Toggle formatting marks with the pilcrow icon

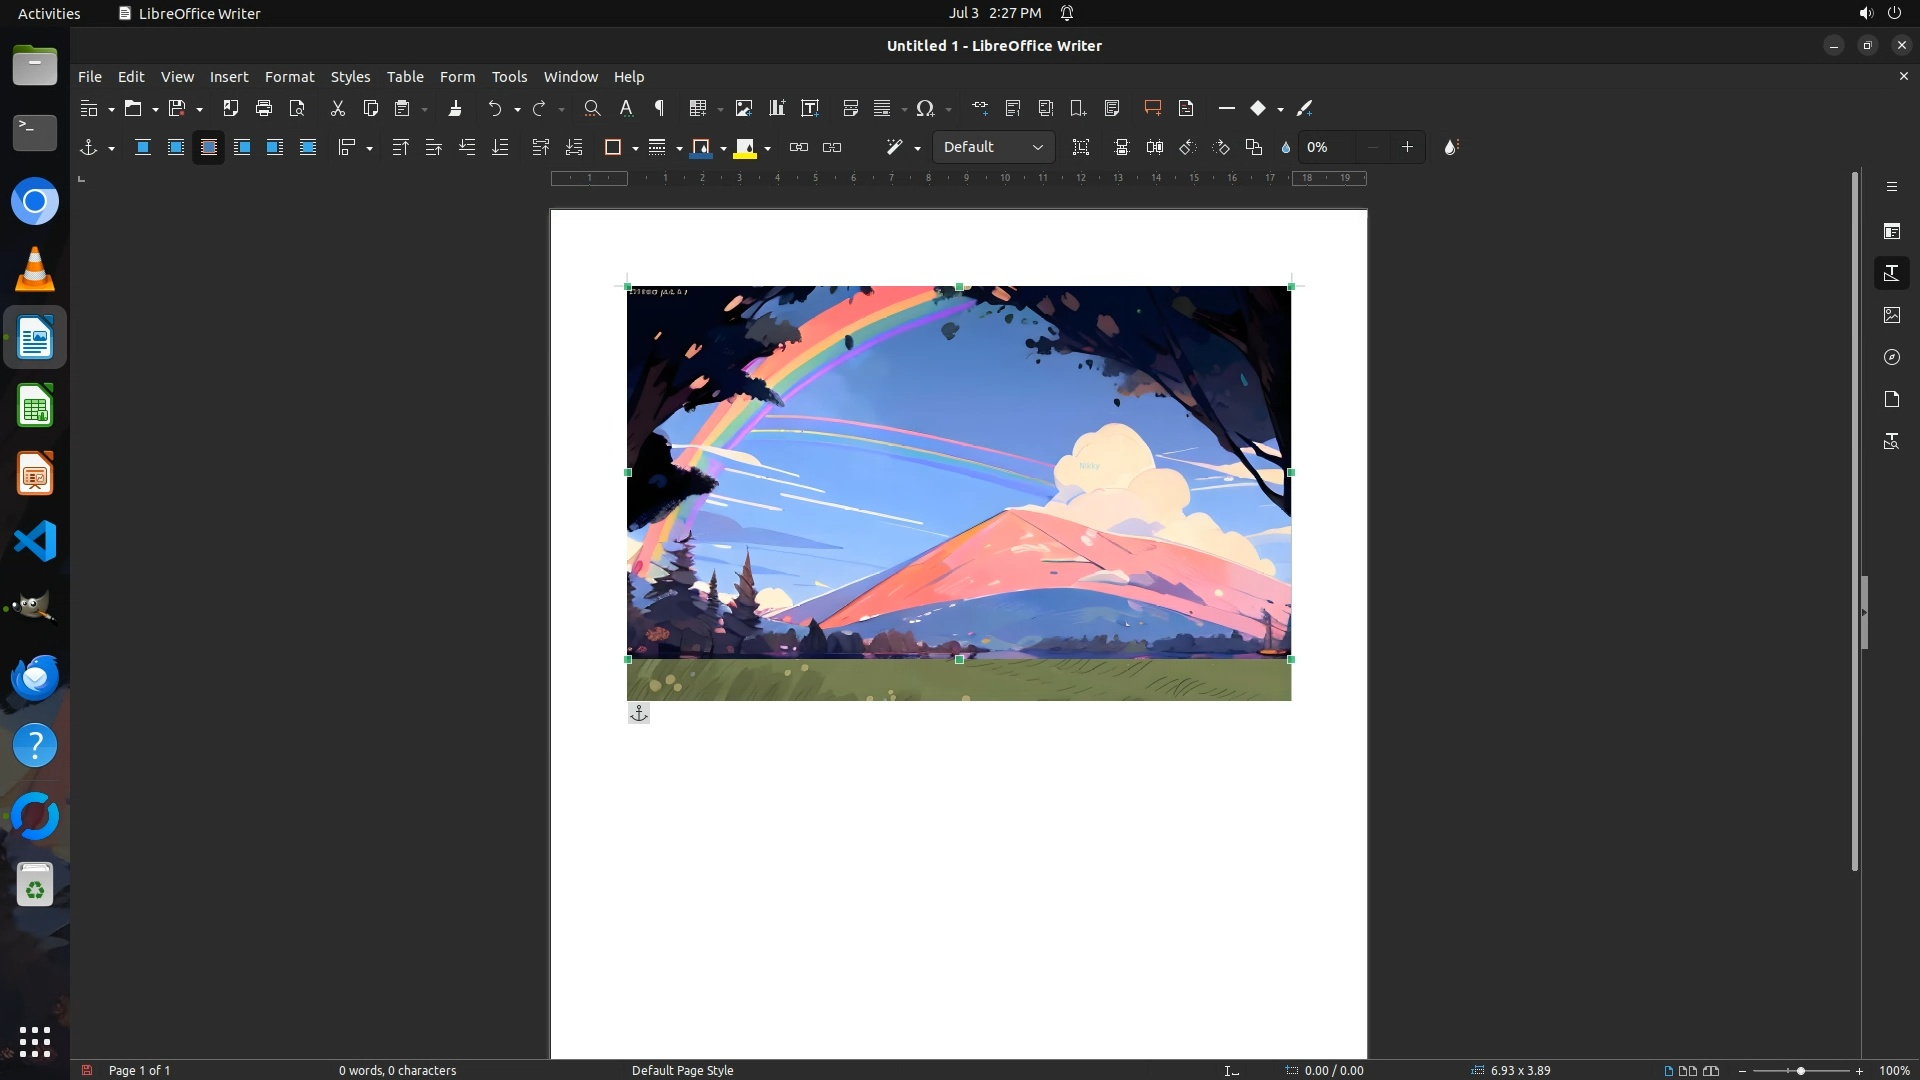659,108
